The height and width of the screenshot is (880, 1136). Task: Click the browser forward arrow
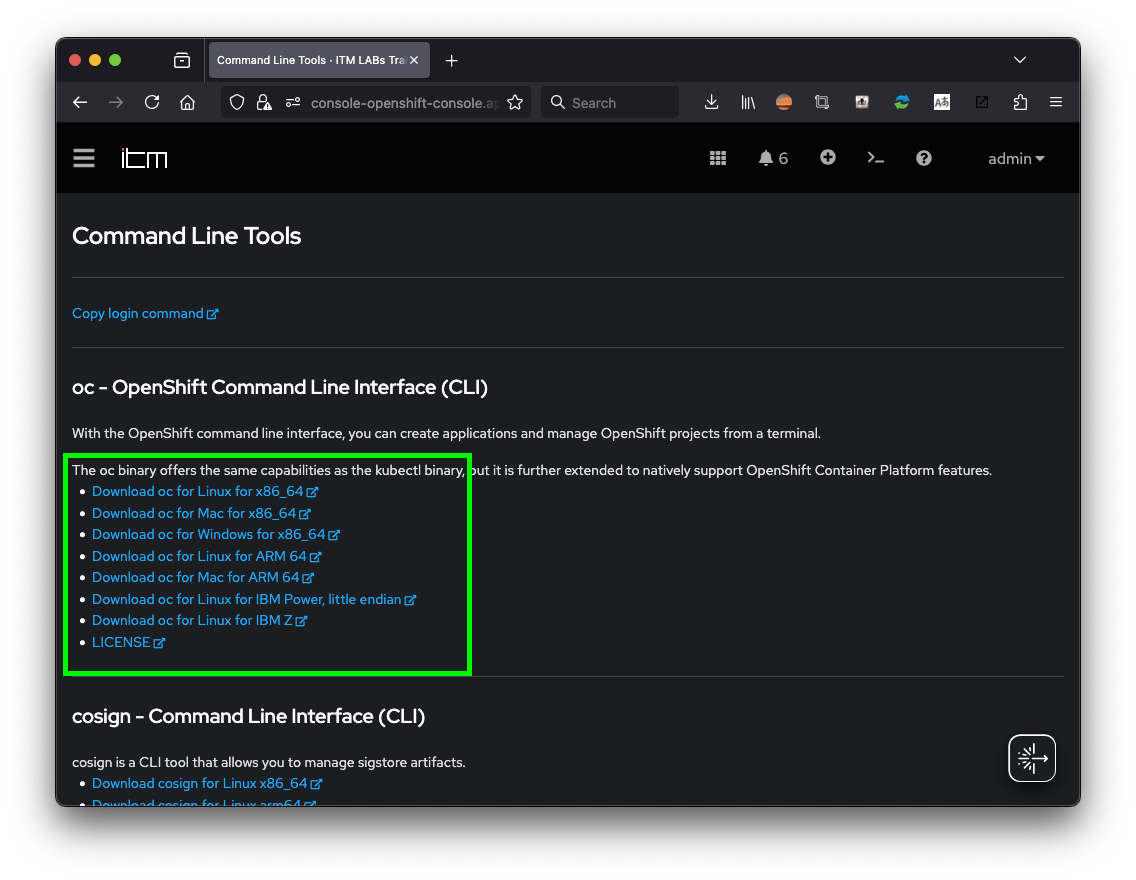[116, 103]
